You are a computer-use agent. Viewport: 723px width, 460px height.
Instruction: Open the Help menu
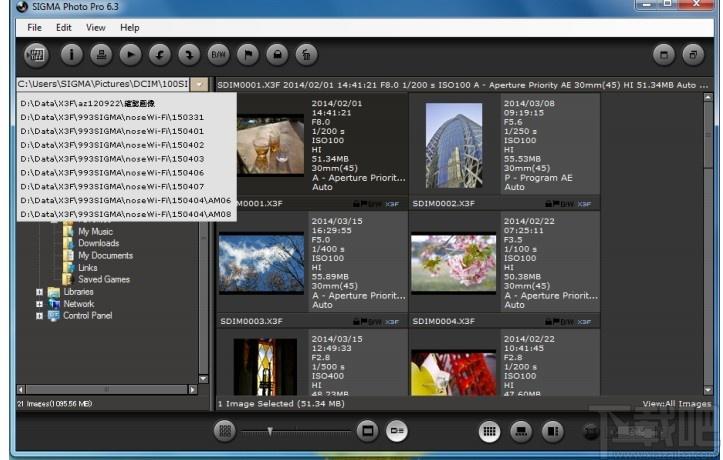coord(130,28)
